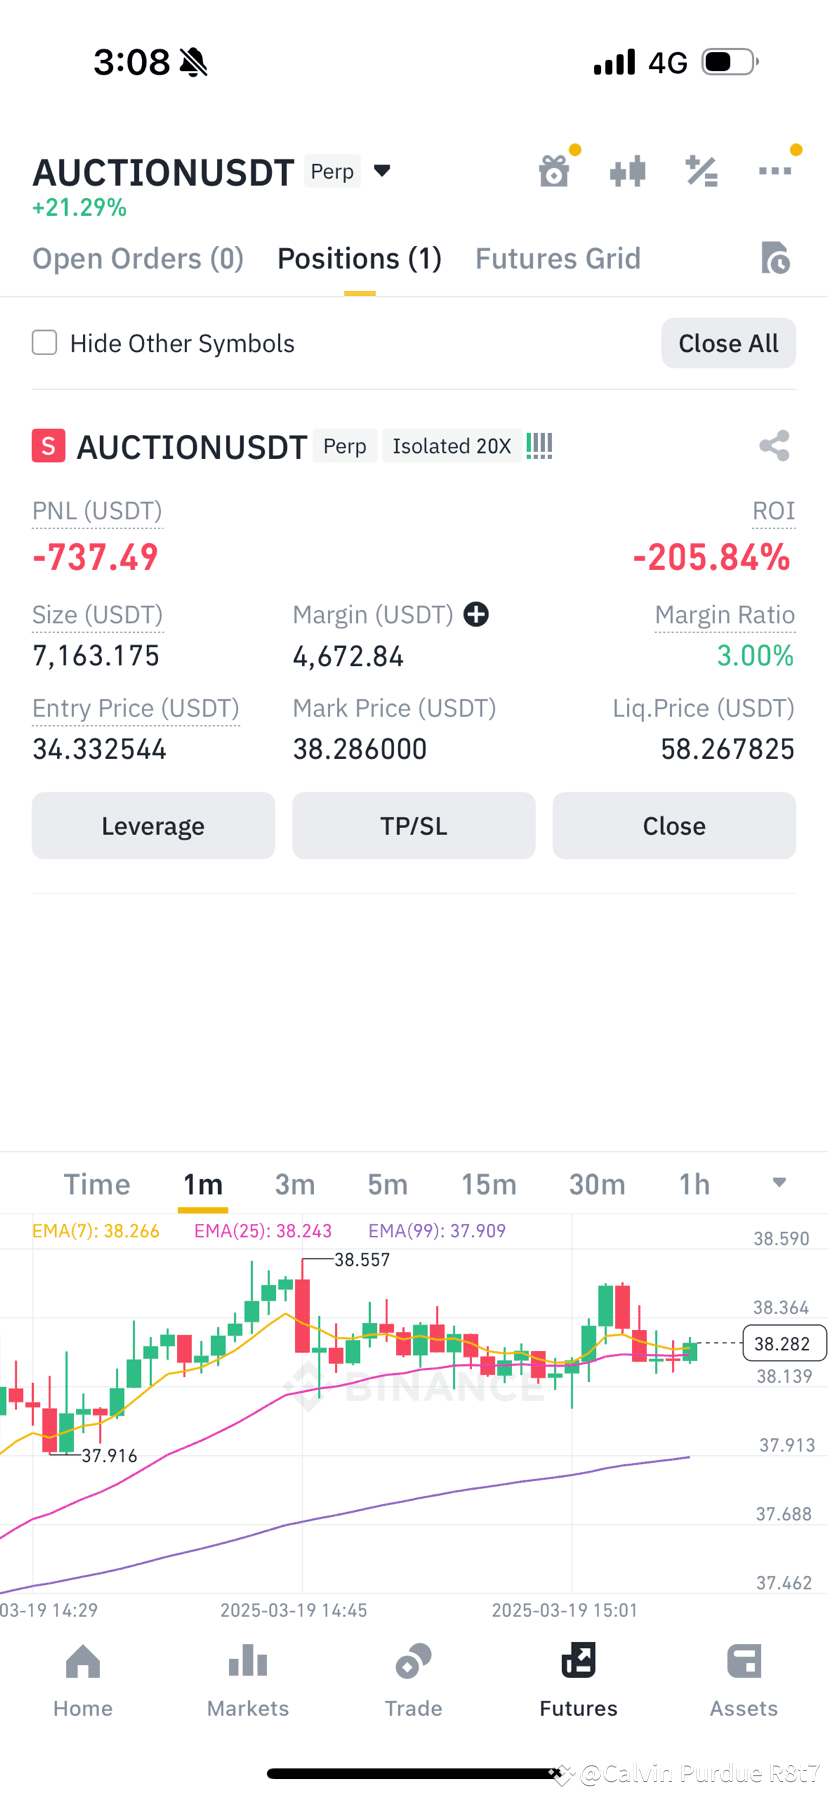
Task: Tap the AUCTIONUSDT position title
Action: (192, 447)
